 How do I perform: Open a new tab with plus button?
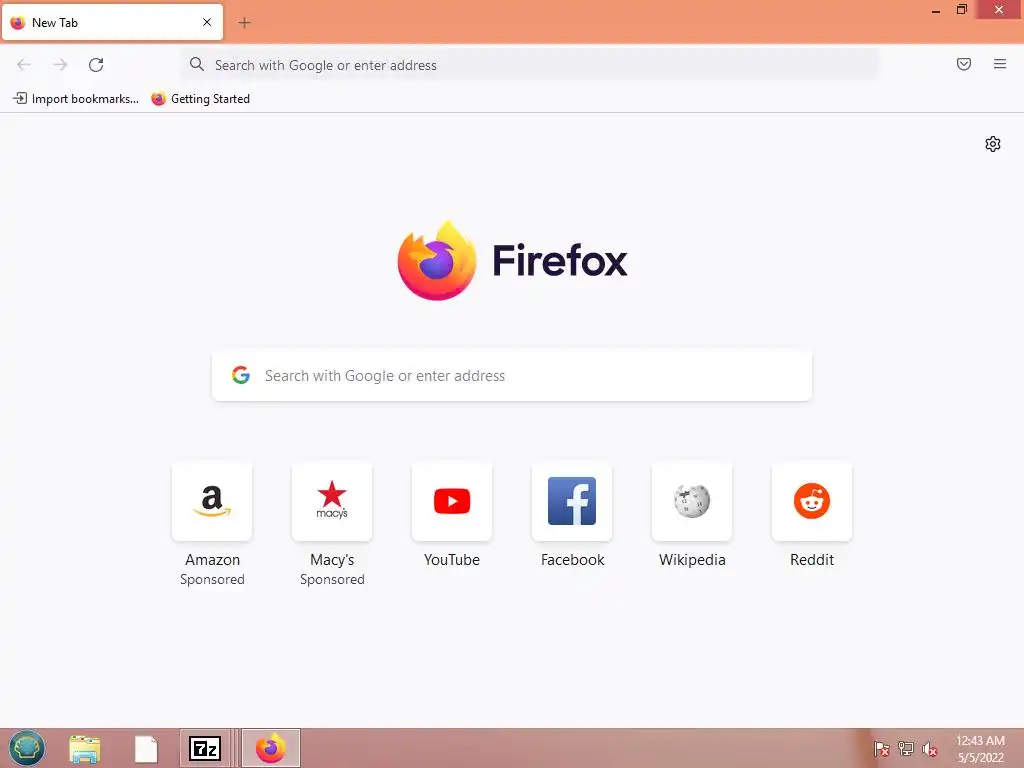point(244,23)
